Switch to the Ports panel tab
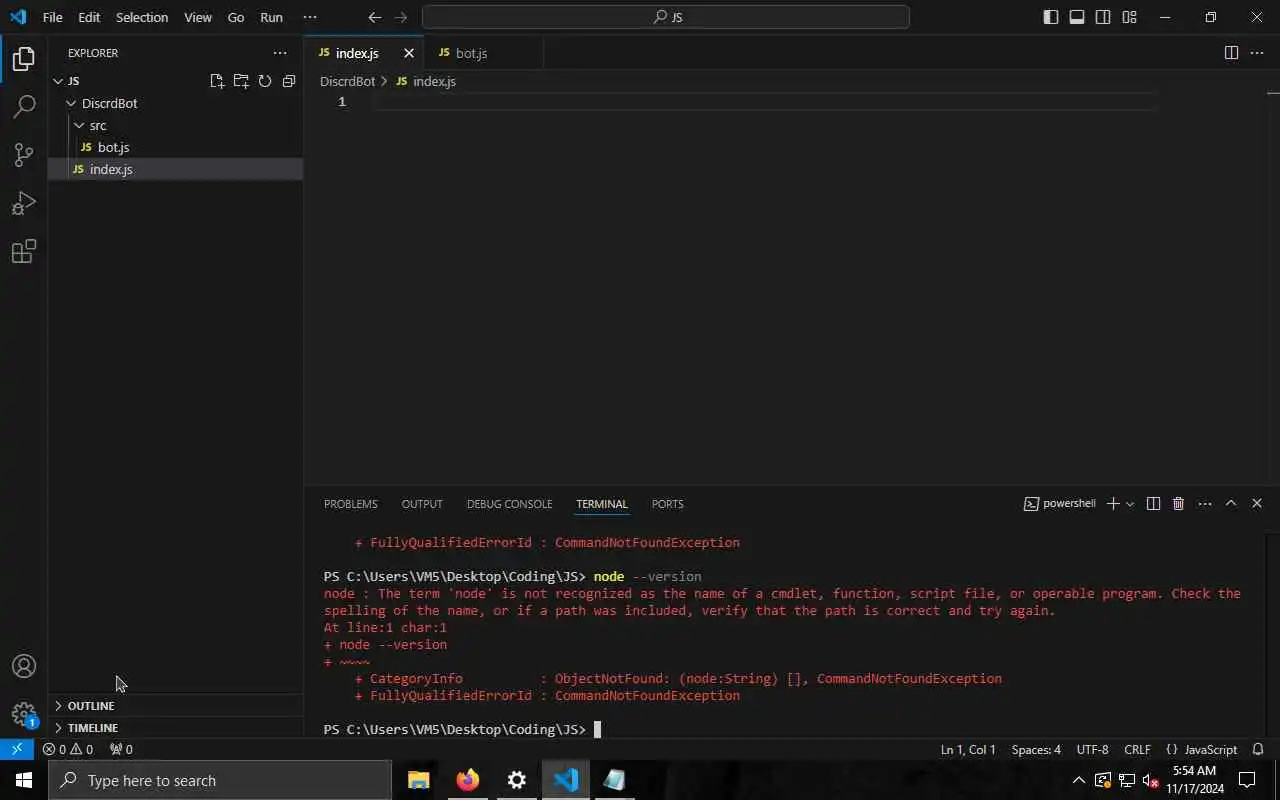Image resolution: width=1280 pixels, height=800 pixels. tap(668, 504)
